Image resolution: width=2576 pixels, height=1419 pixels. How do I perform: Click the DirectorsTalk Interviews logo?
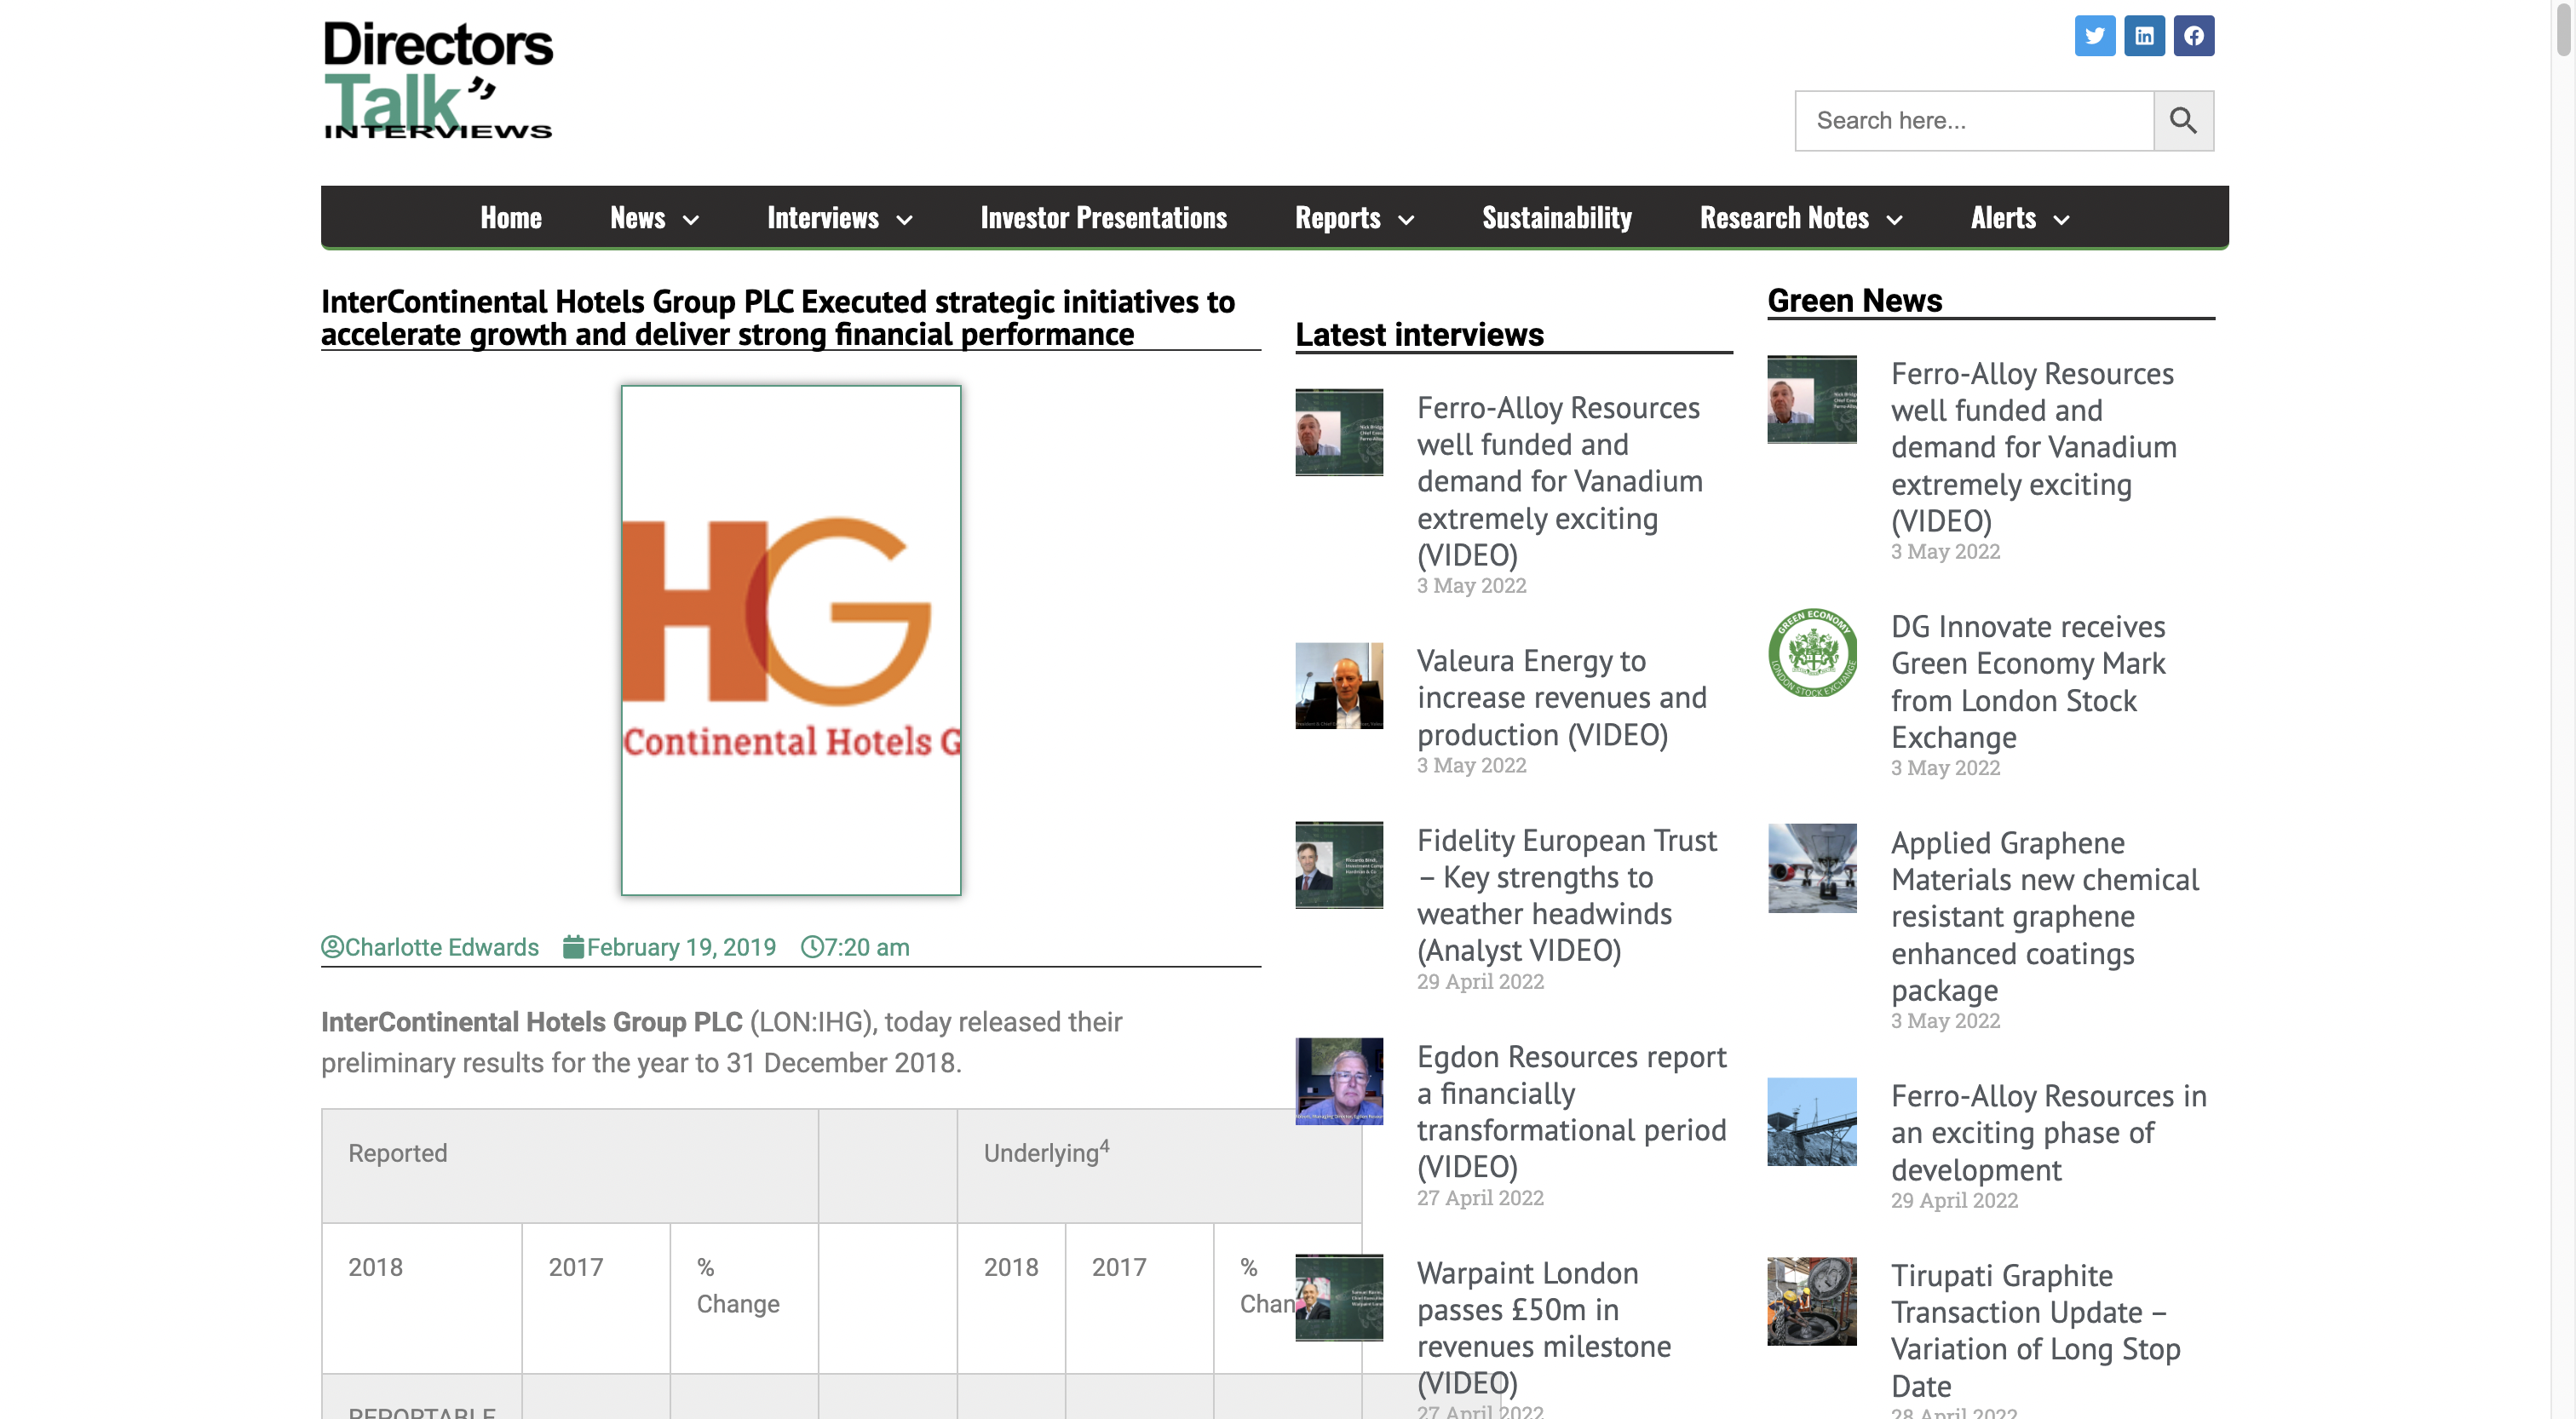438,80
